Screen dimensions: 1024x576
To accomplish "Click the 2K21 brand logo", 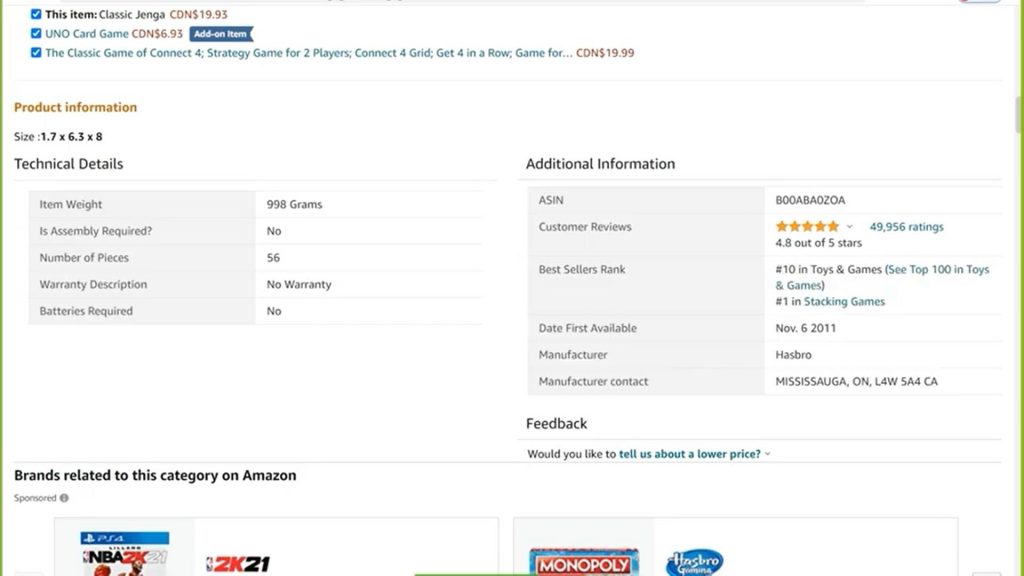I will (238, 564).
